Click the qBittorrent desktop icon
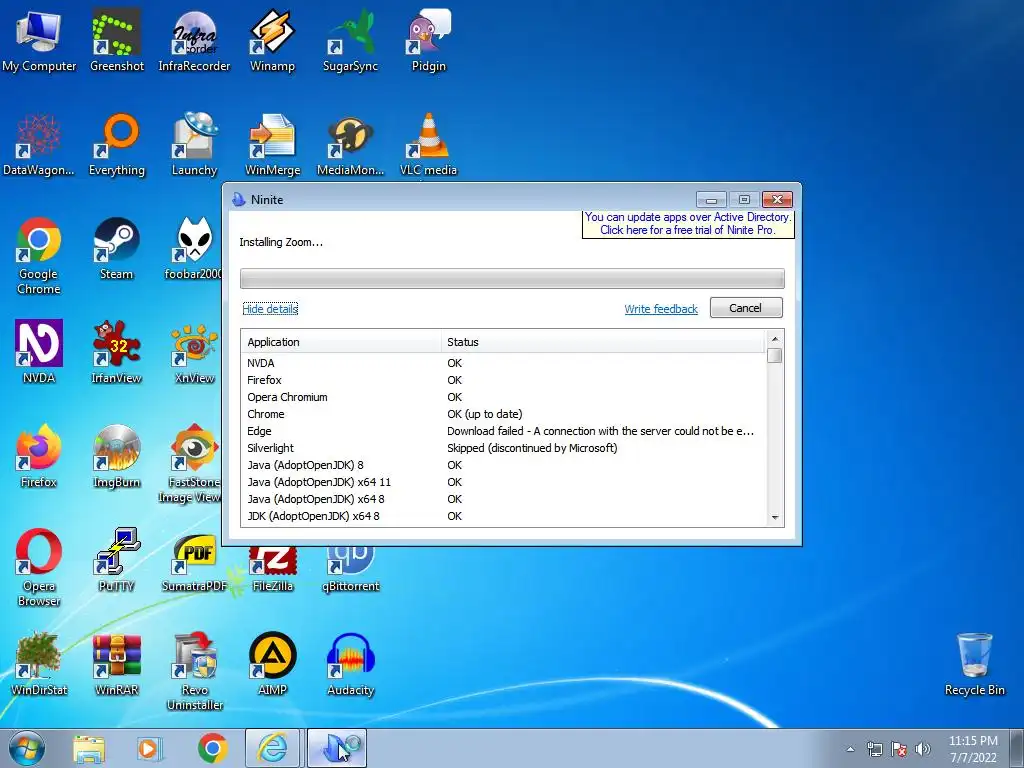Screen dimensions: 1024x768 [x=351, y=570]
